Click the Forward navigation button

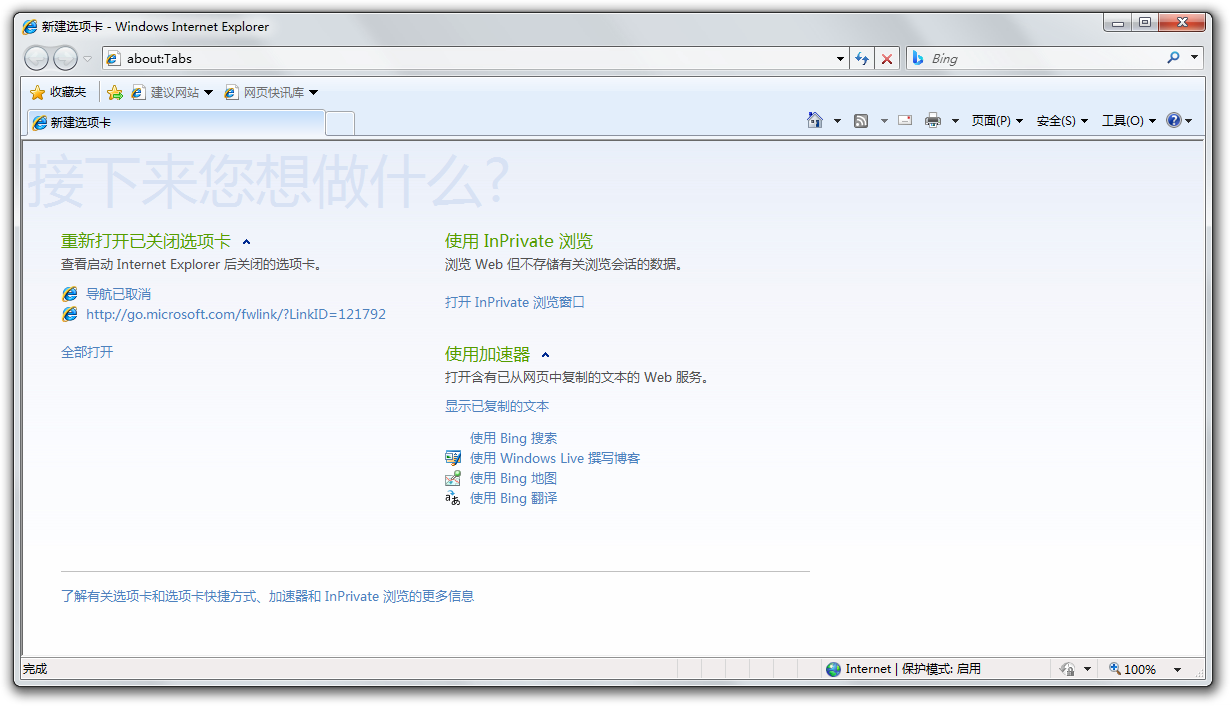(65, 58)
